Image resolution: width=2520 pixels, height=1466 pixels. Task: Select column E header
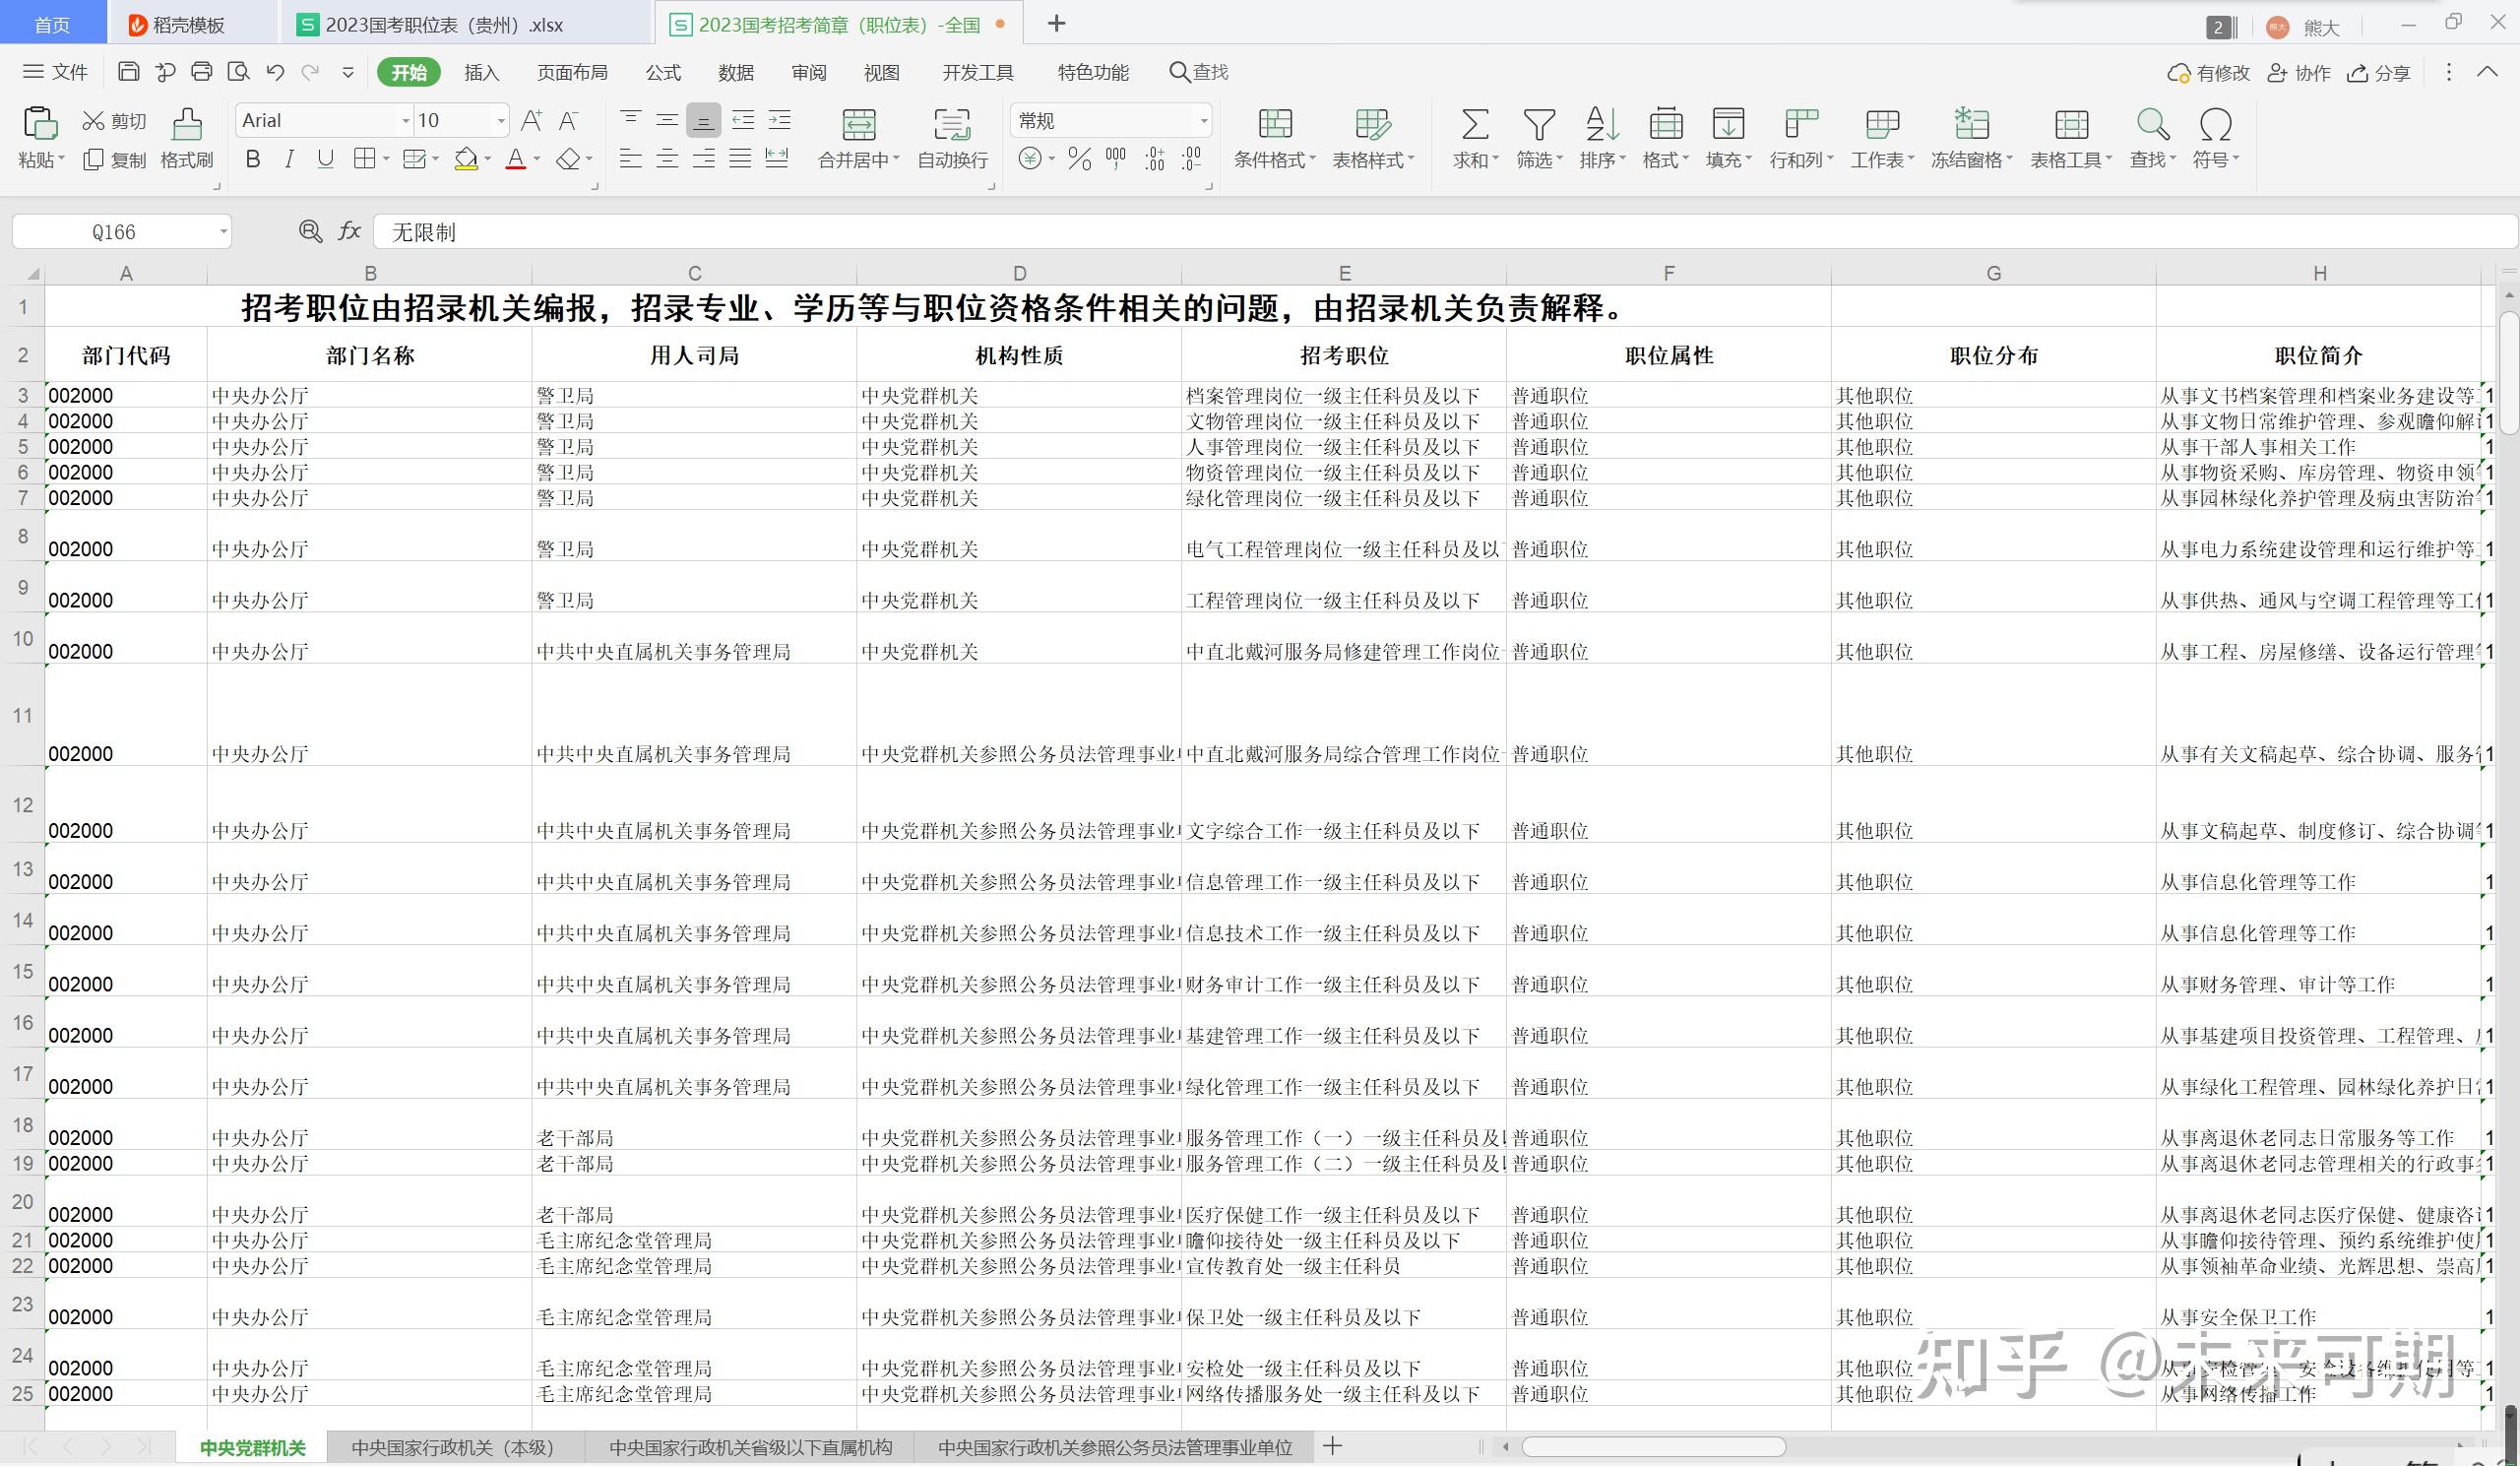(1344, 273)
